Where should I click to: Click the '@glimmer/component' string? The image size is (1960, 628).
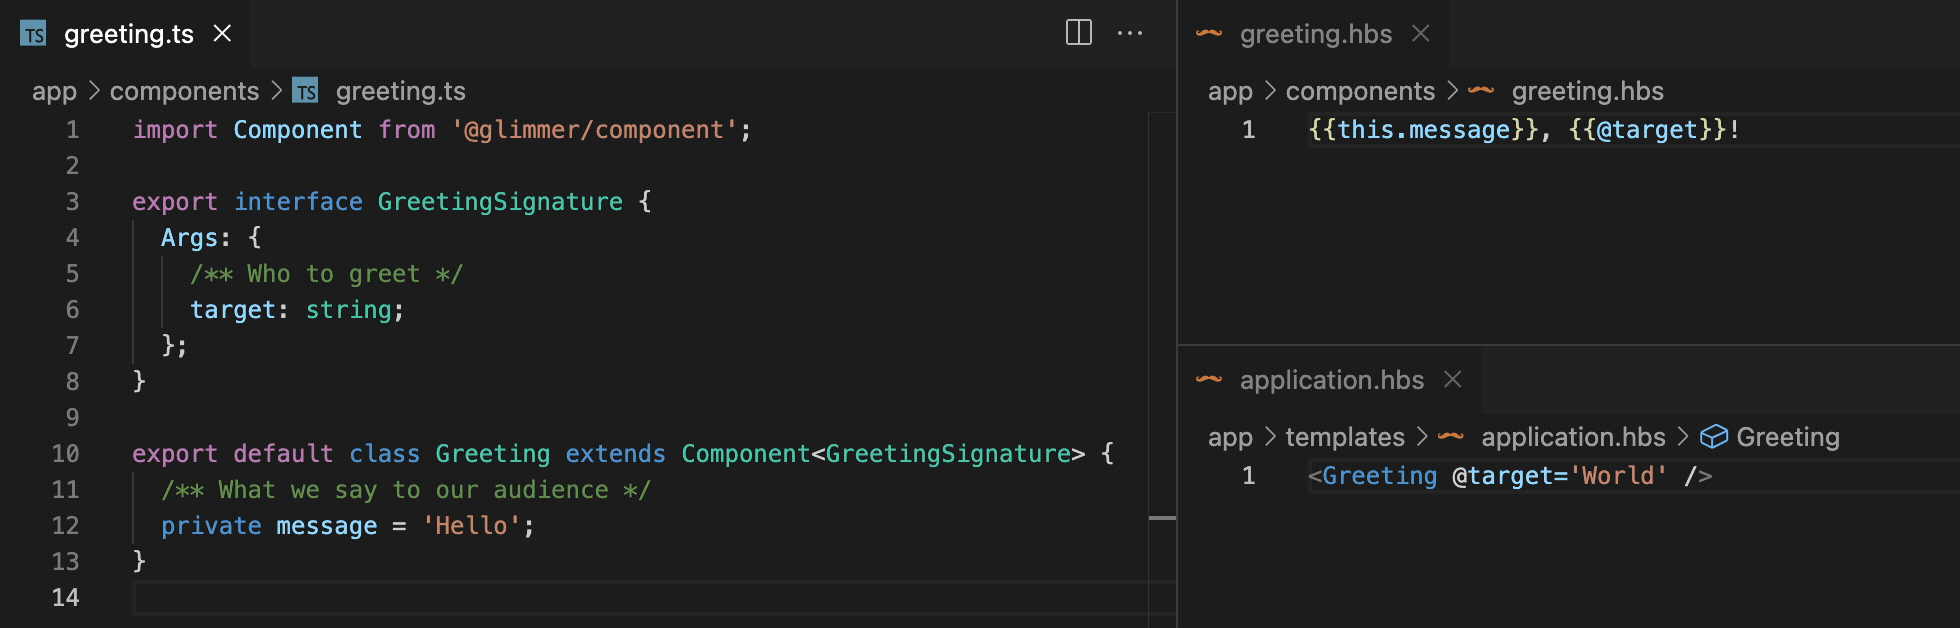tap(595, 130)
